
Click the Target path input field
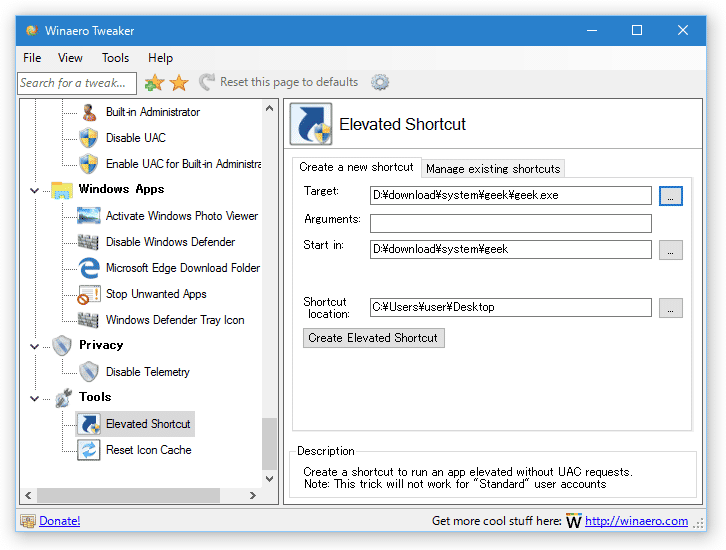coord(511,195)
